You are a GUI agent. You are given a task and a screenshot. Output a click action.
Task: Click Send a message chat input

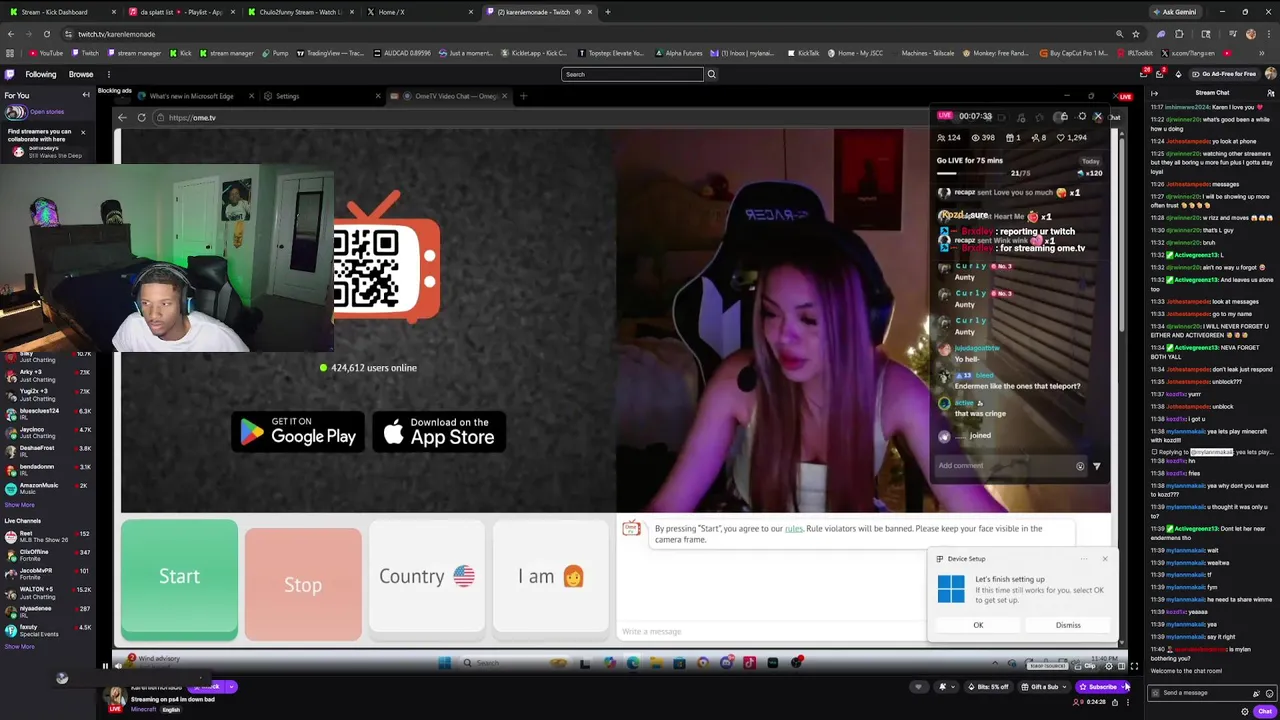(1205, 693)
